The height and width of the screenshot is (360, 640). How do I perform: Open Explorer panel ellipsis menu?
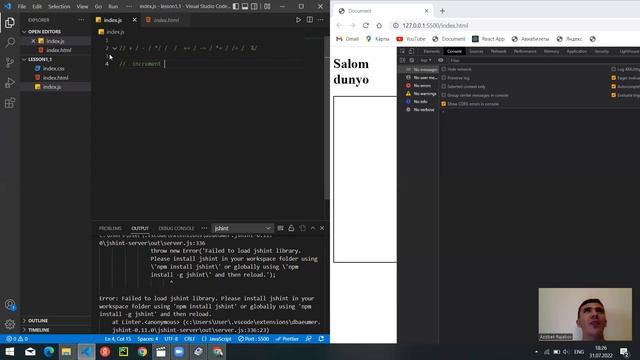tap(81, 20)
